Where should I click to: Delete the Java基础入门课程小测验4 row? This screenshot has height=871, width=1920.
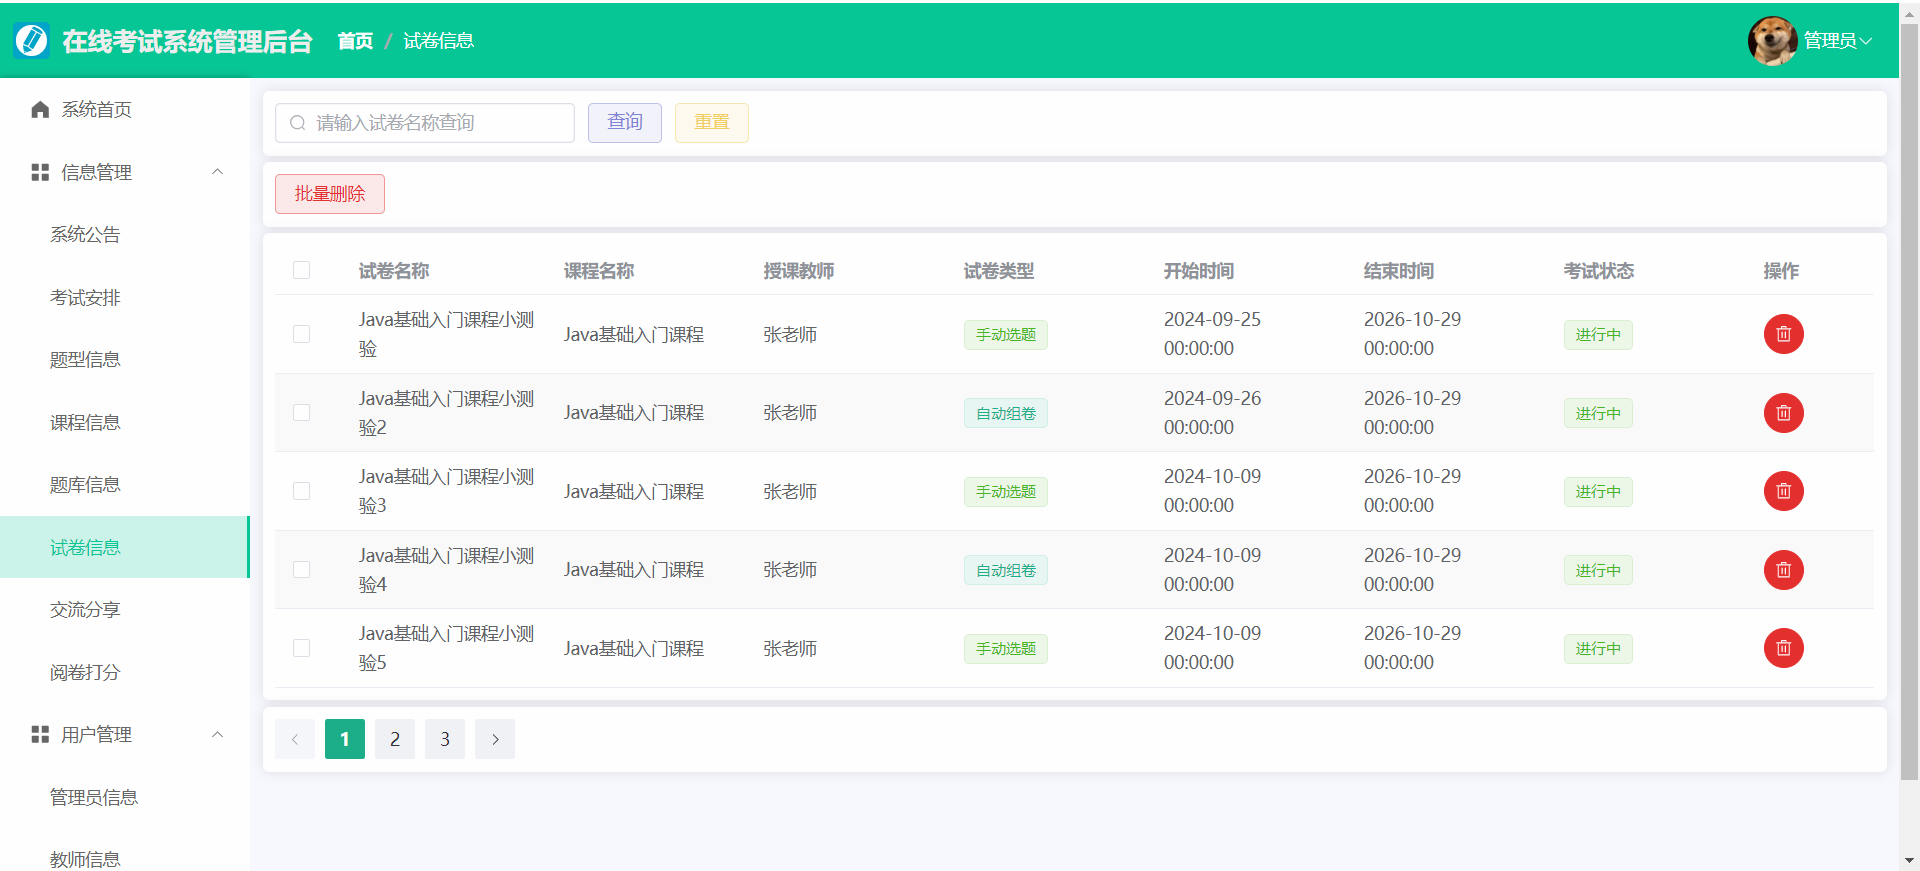pos(1783,570)
